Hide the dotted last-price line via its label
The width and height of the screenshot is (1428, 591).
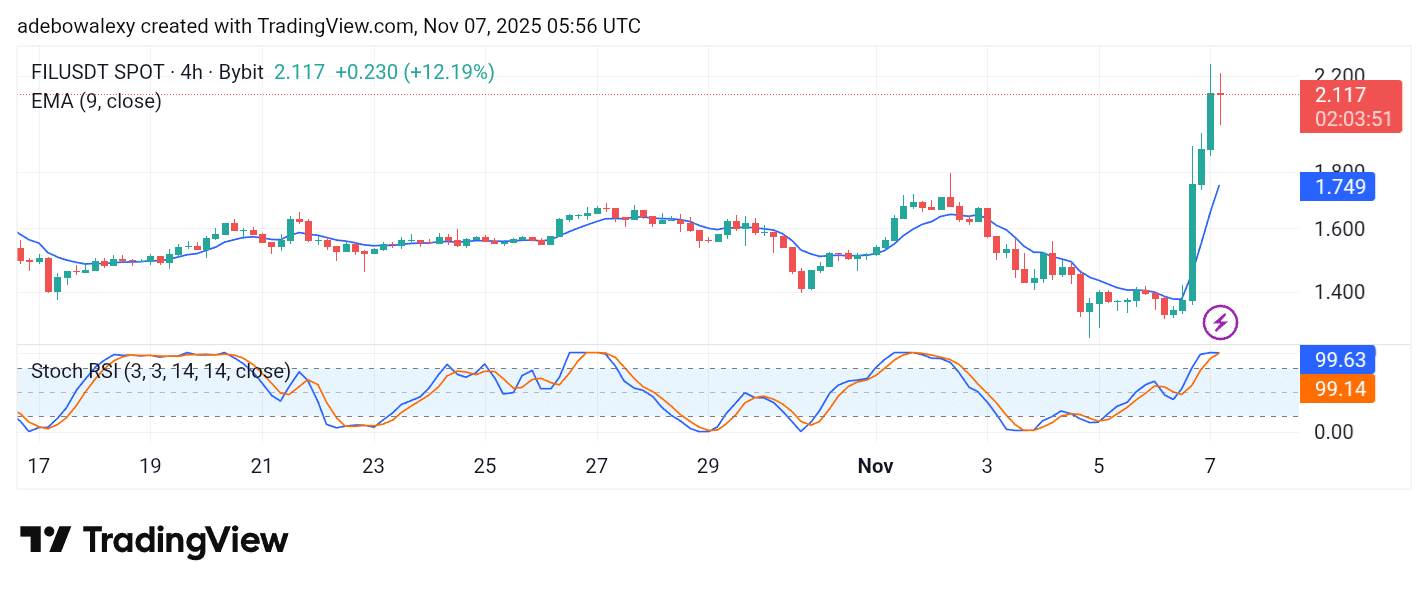coord(1340,95)
